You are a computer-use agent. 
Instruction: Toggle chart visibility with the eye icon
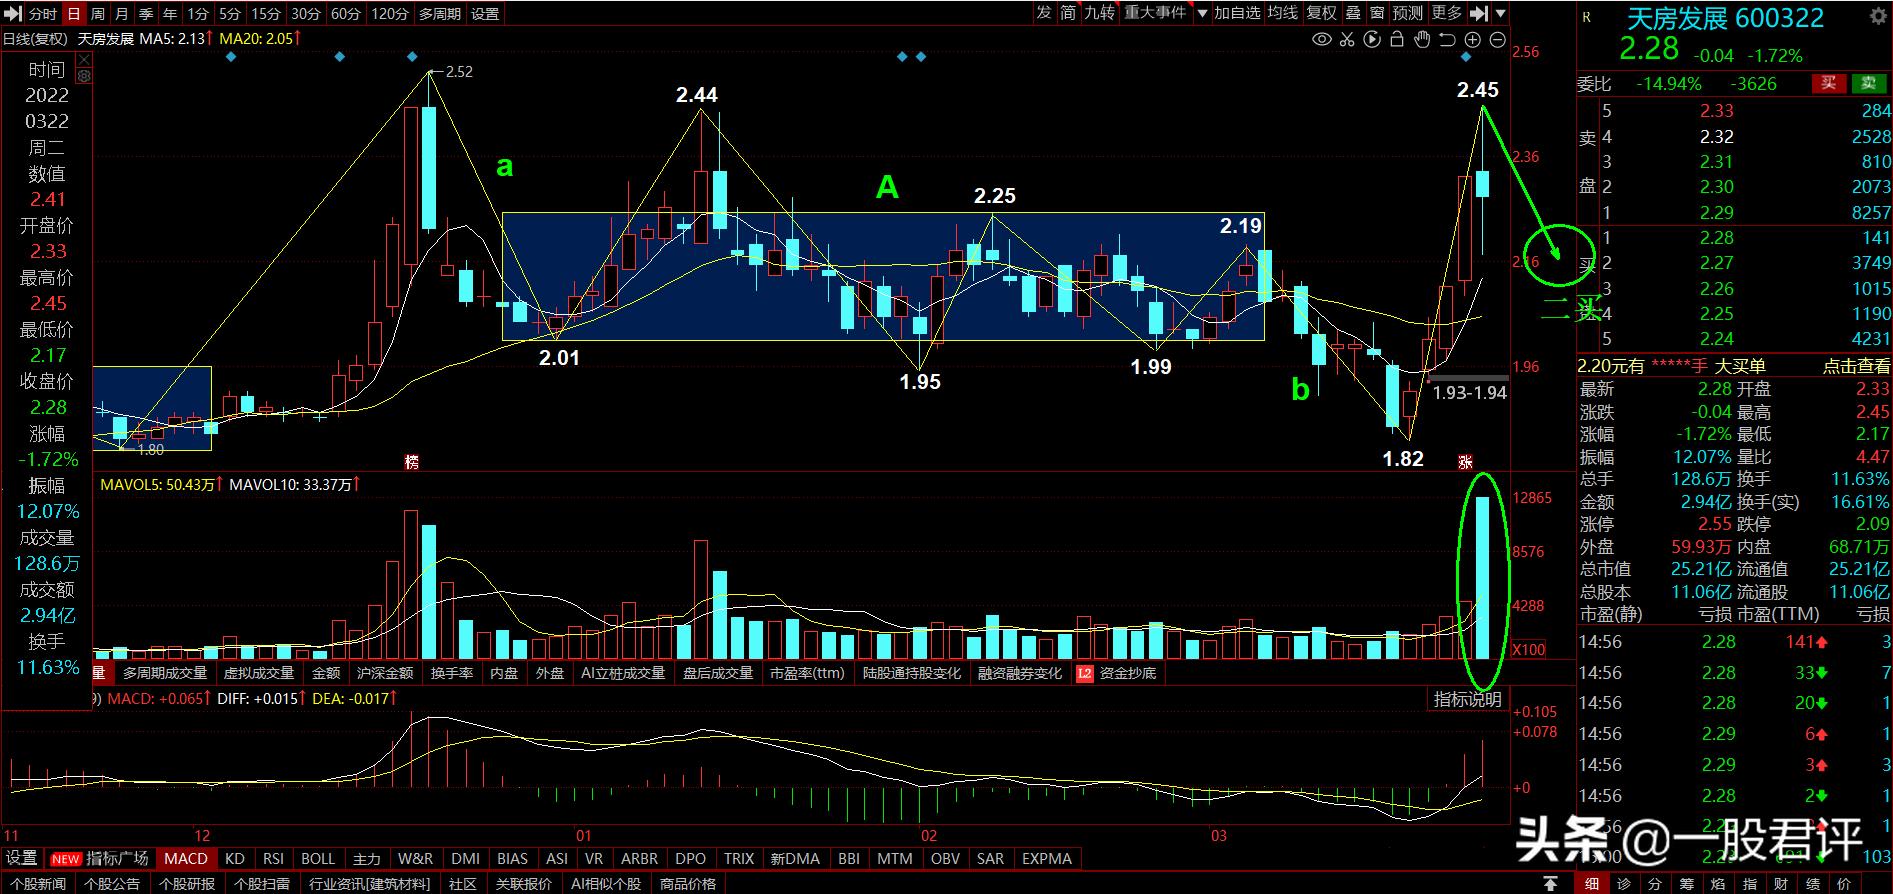coord(1322,40)
